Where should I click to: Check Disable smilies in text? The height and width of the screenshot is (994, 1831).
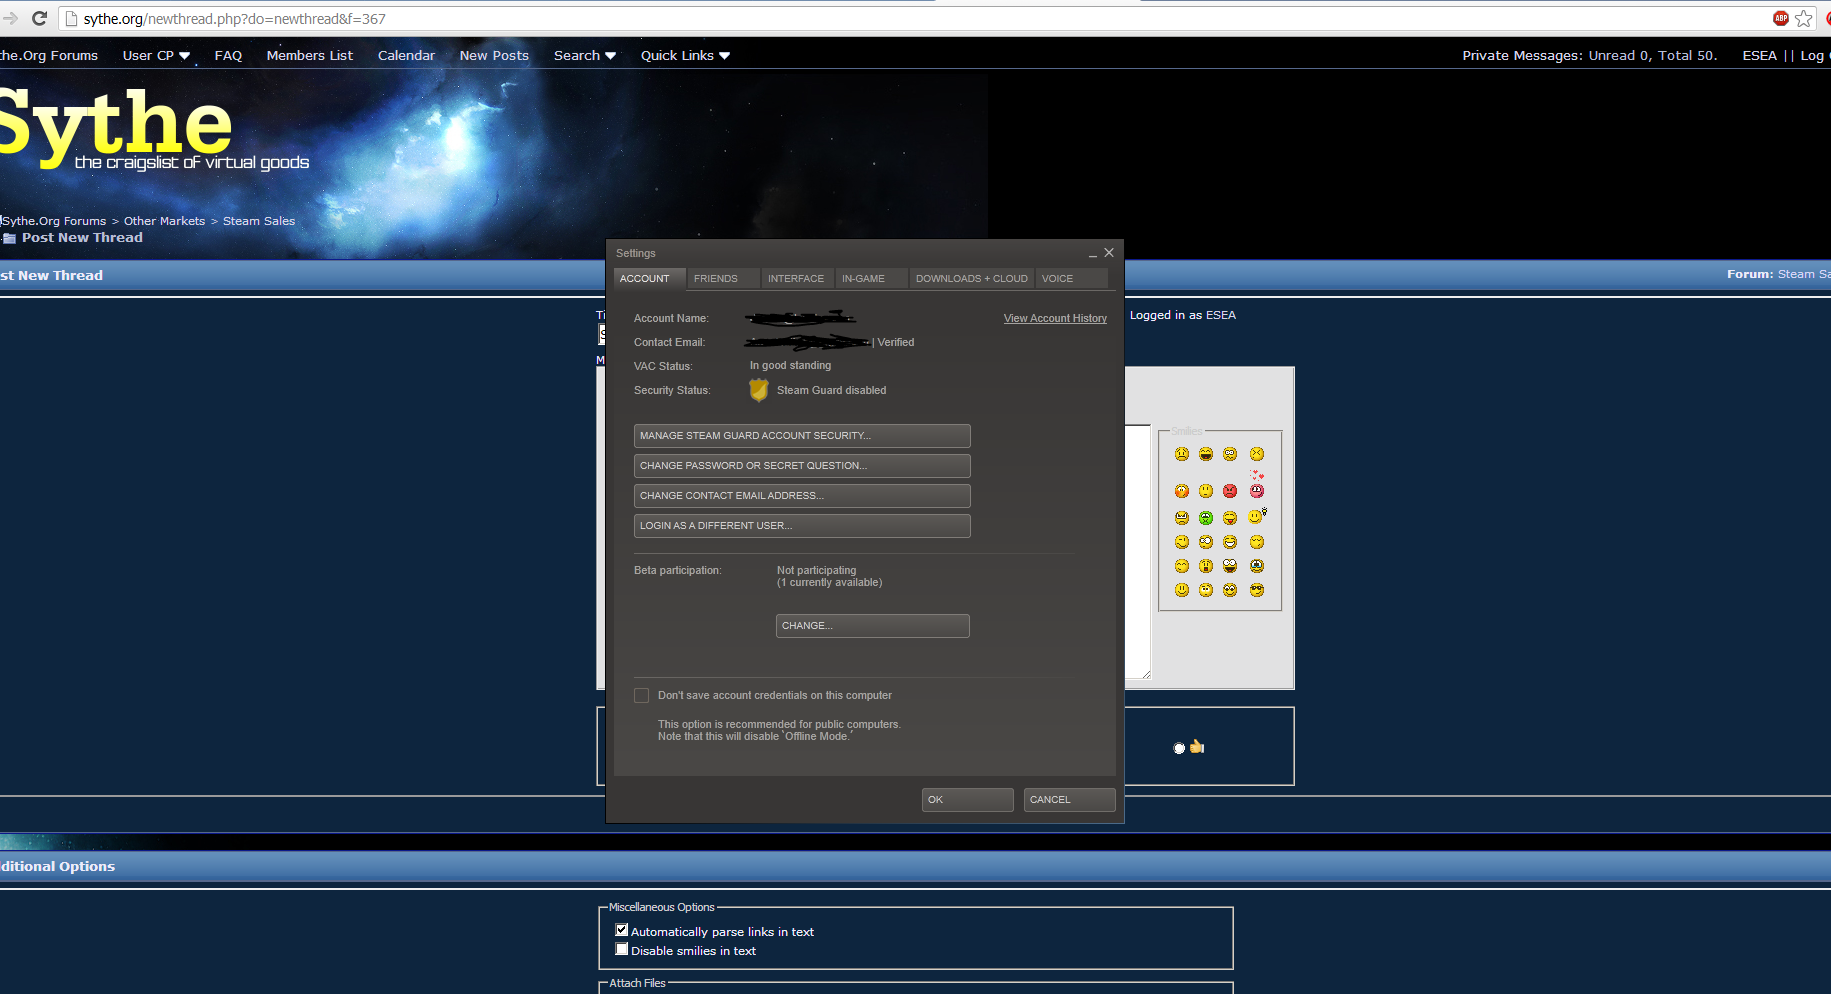(x=622, y=949)
